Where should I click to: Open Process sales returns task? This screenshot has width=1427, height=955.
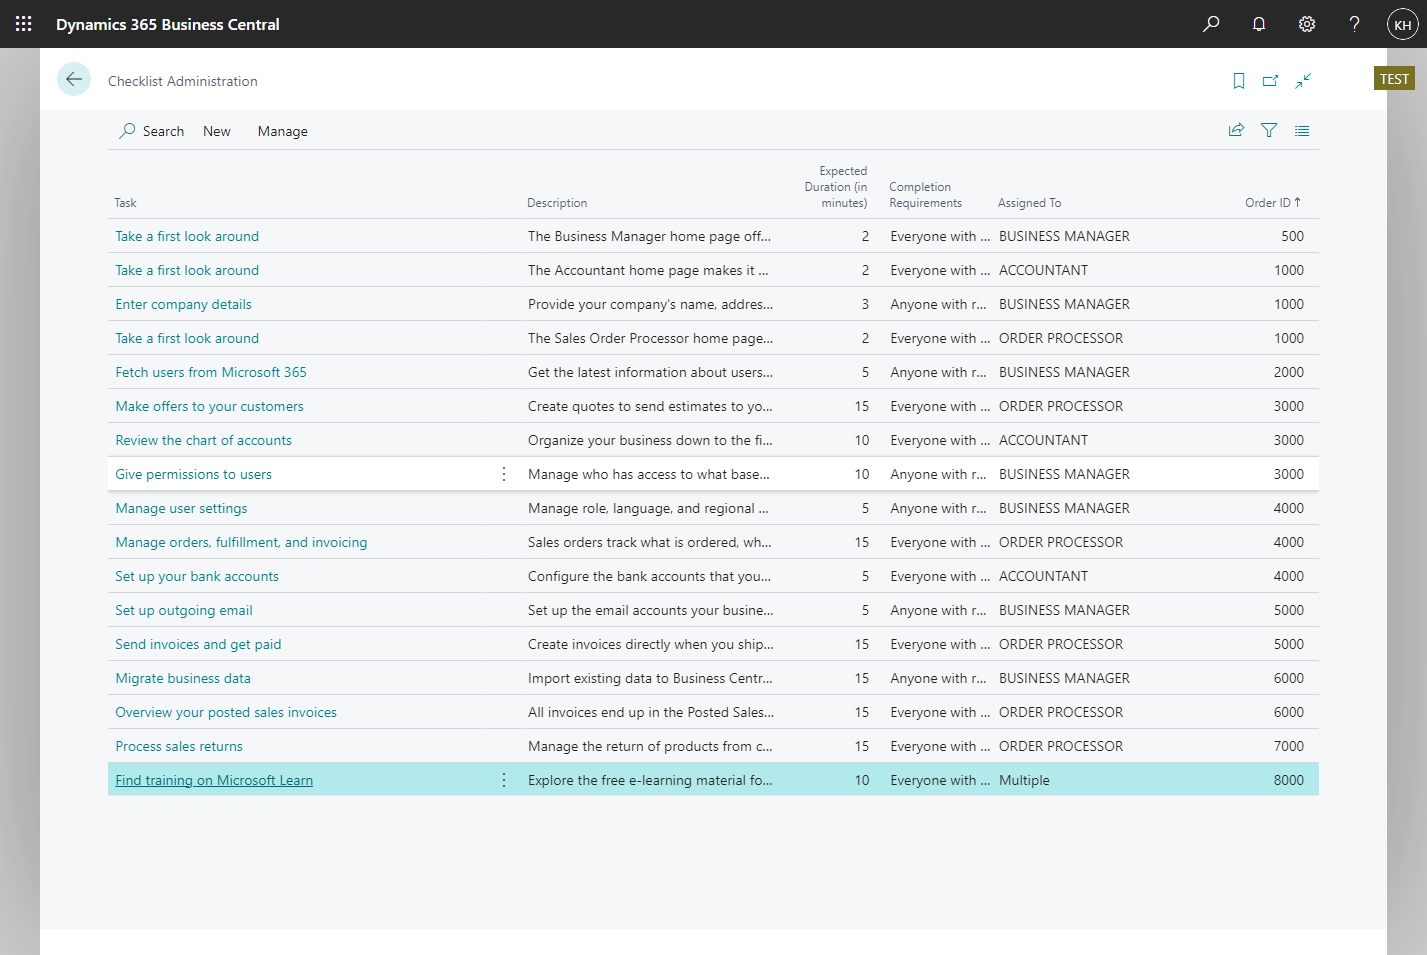[179, 746]
